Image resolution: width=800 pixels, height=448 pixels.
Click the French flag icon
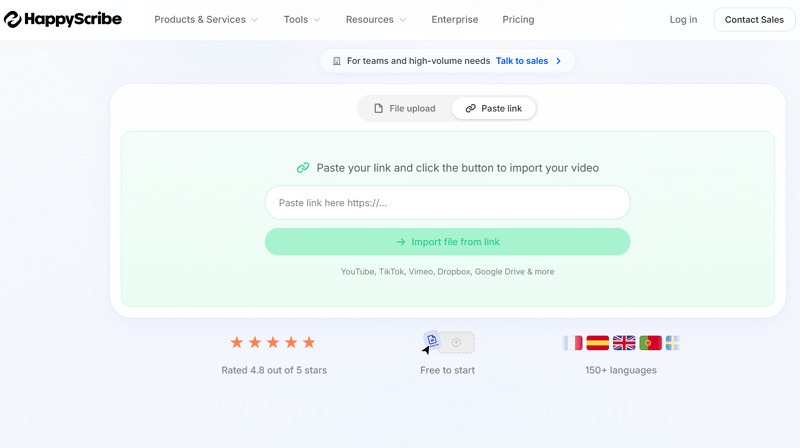click(x=572, y=342)
